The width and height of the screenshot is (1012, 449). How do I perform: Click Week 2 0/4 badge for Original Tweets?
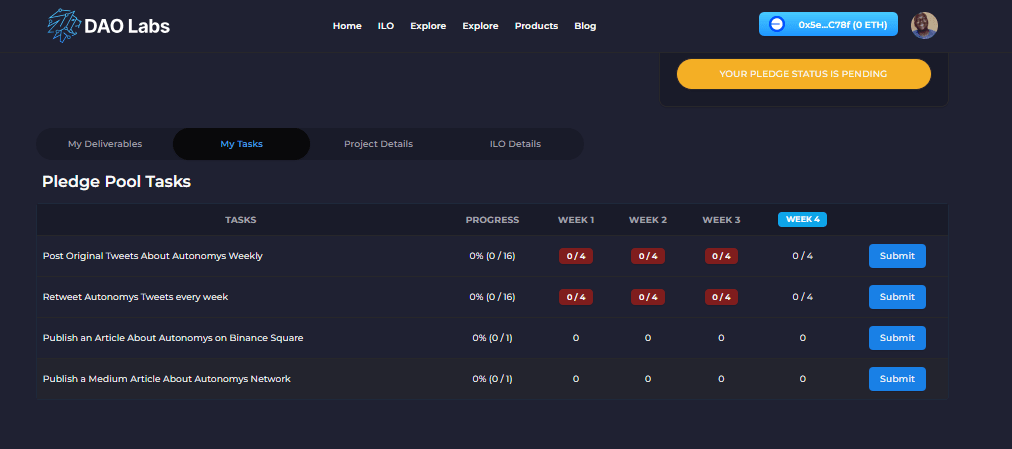648,256
